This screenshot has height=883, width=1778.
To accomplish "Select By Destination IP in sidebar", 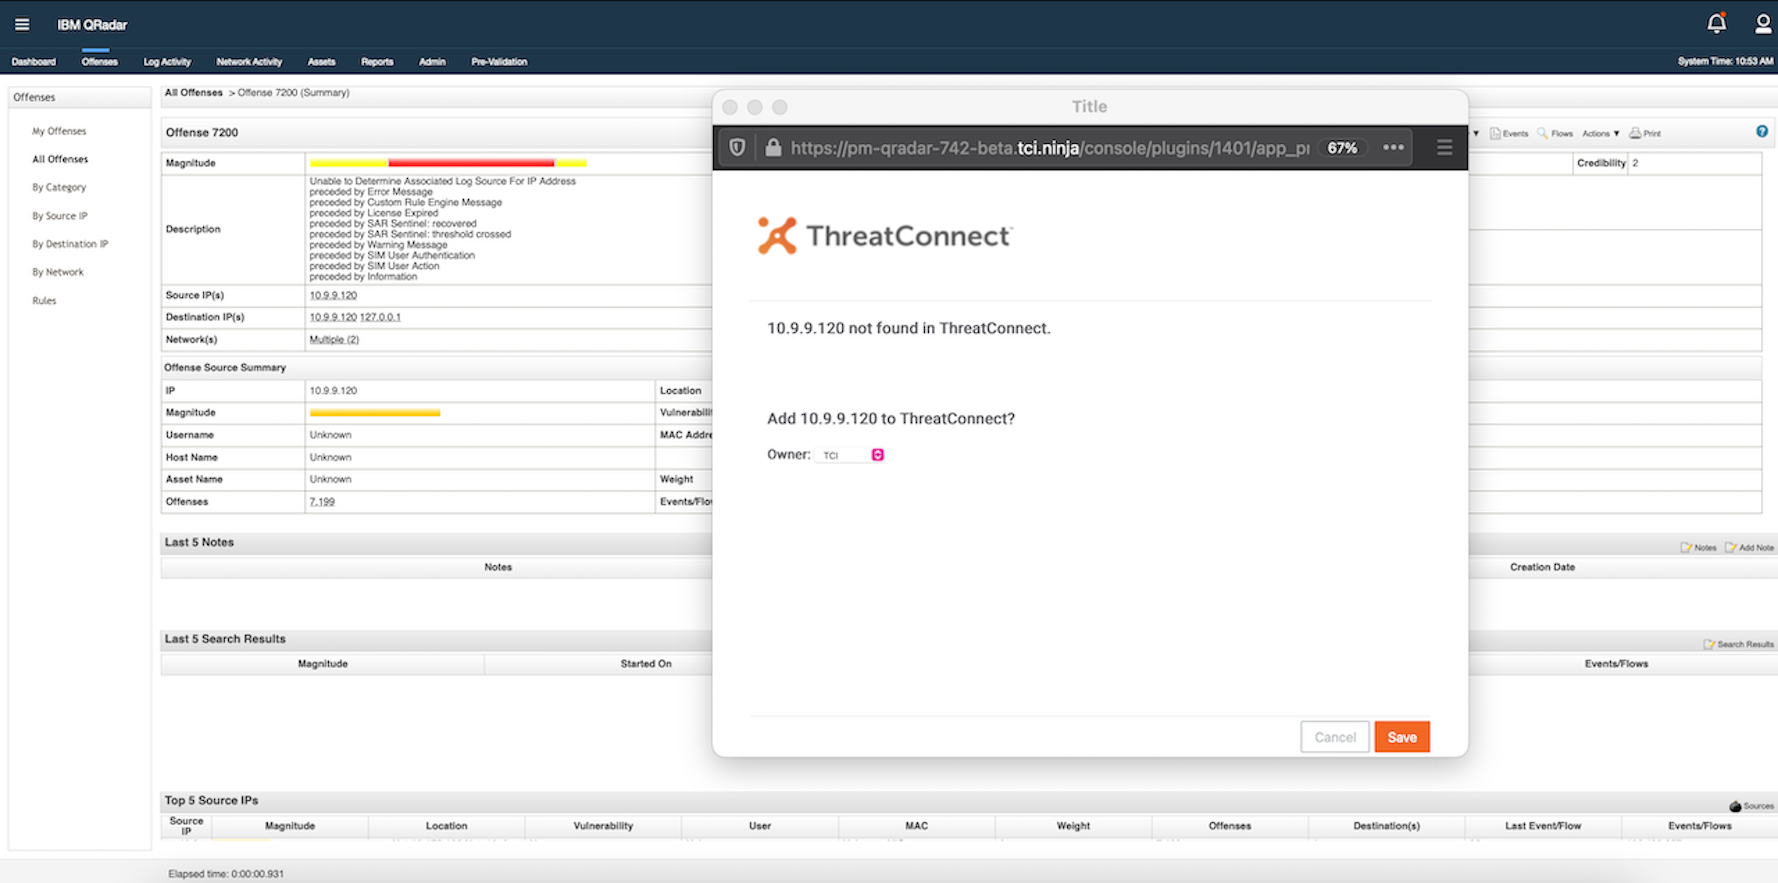I will [x=70, y=244].
